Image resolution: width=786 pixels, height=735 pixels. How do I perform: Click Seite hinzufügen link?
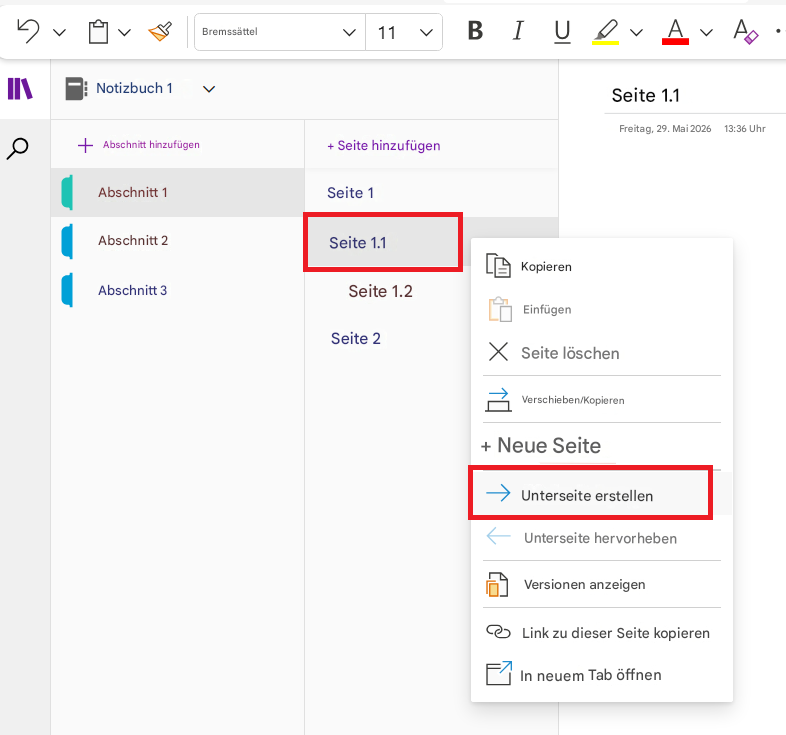(x=383, y=146)
